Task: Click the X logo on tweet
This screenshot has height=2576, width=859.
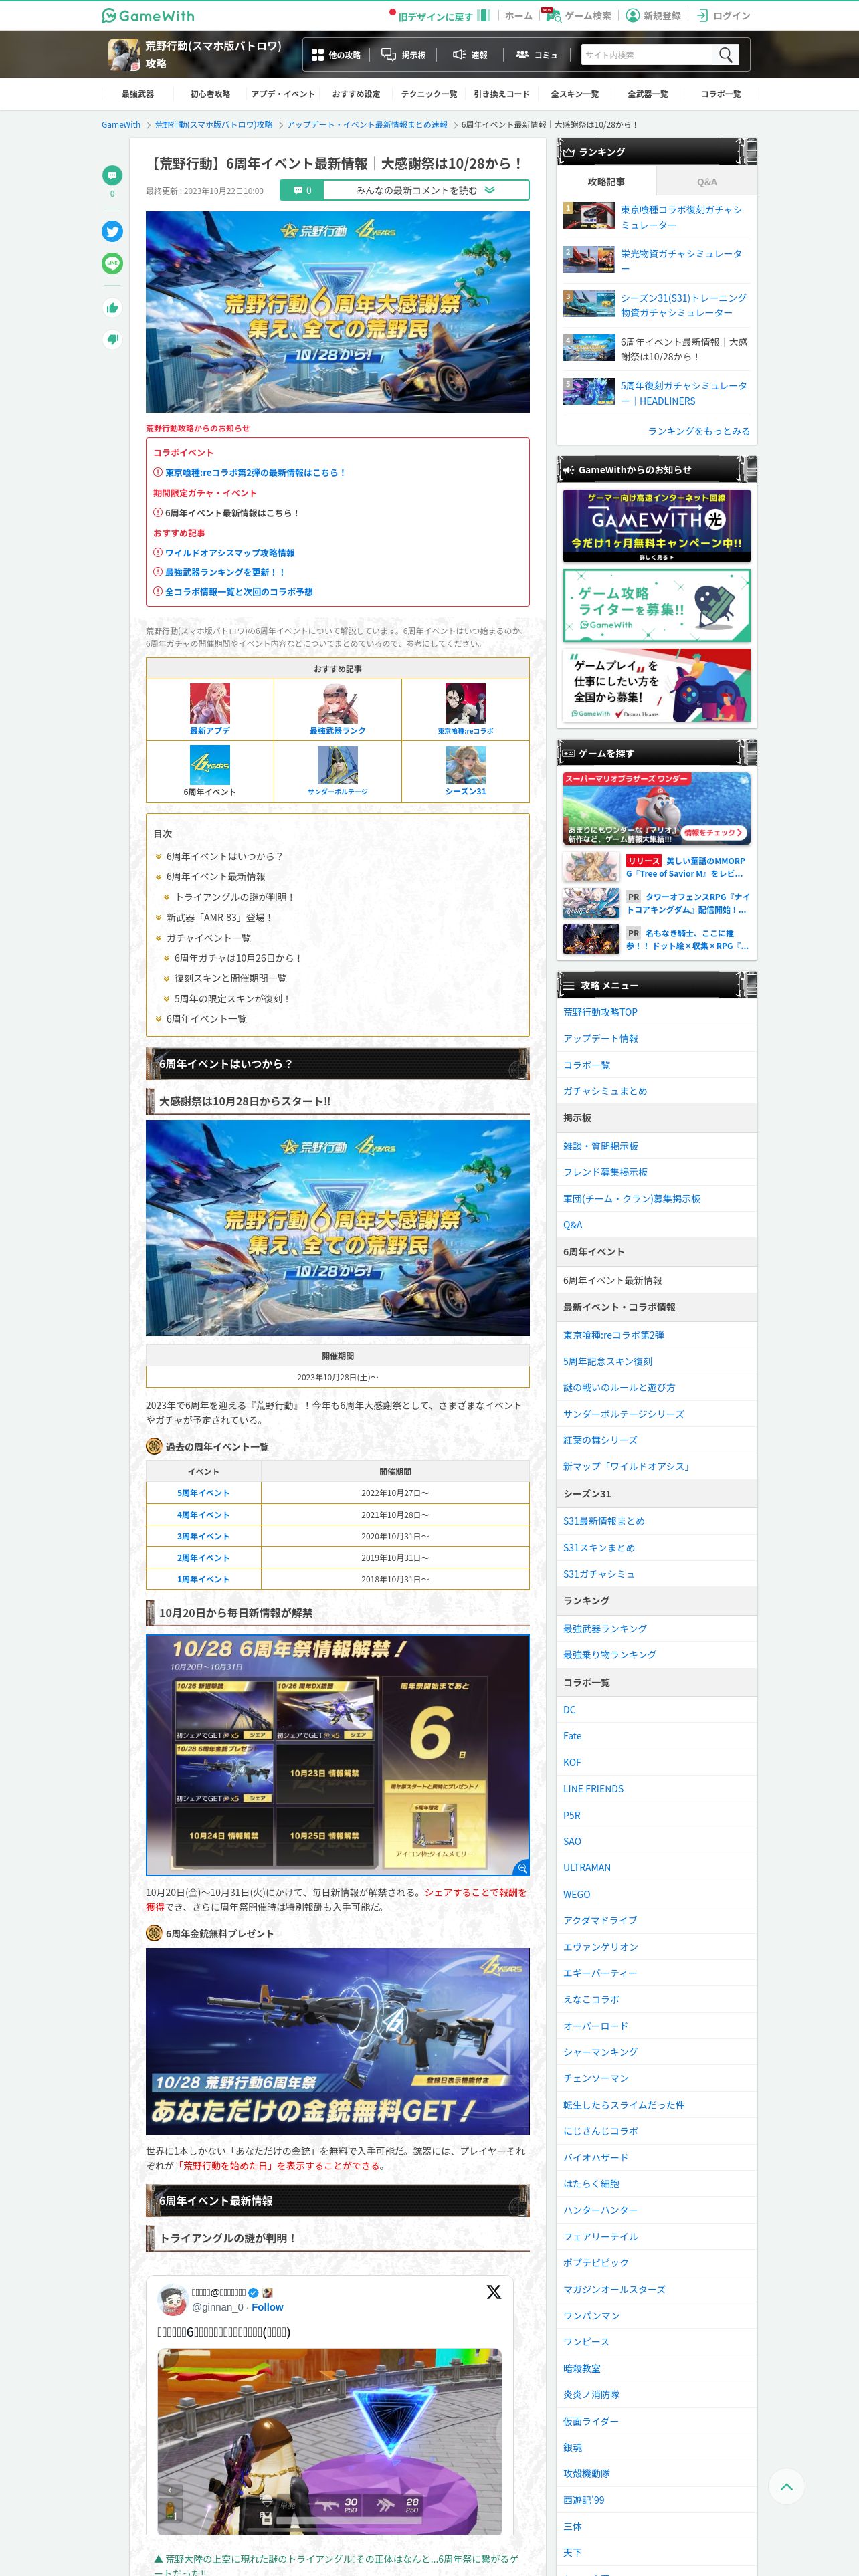Action: [493, 2292]
